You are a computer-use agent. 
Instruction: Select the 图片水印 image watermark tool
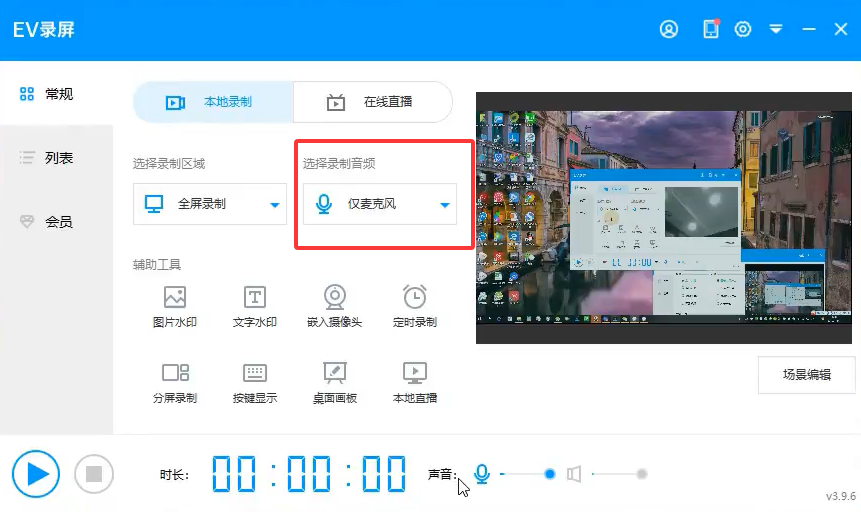click(175, 307)
